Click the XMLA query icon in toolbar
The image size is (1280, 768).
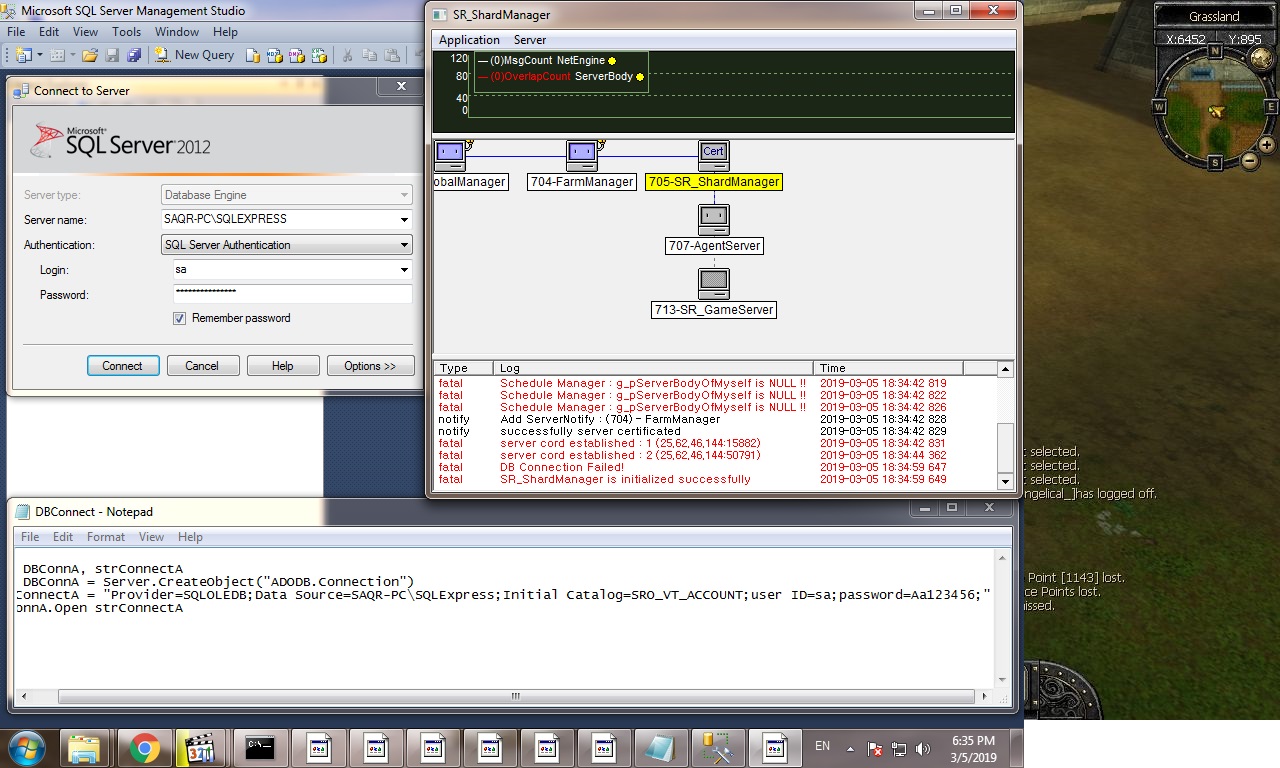(317, 55)
